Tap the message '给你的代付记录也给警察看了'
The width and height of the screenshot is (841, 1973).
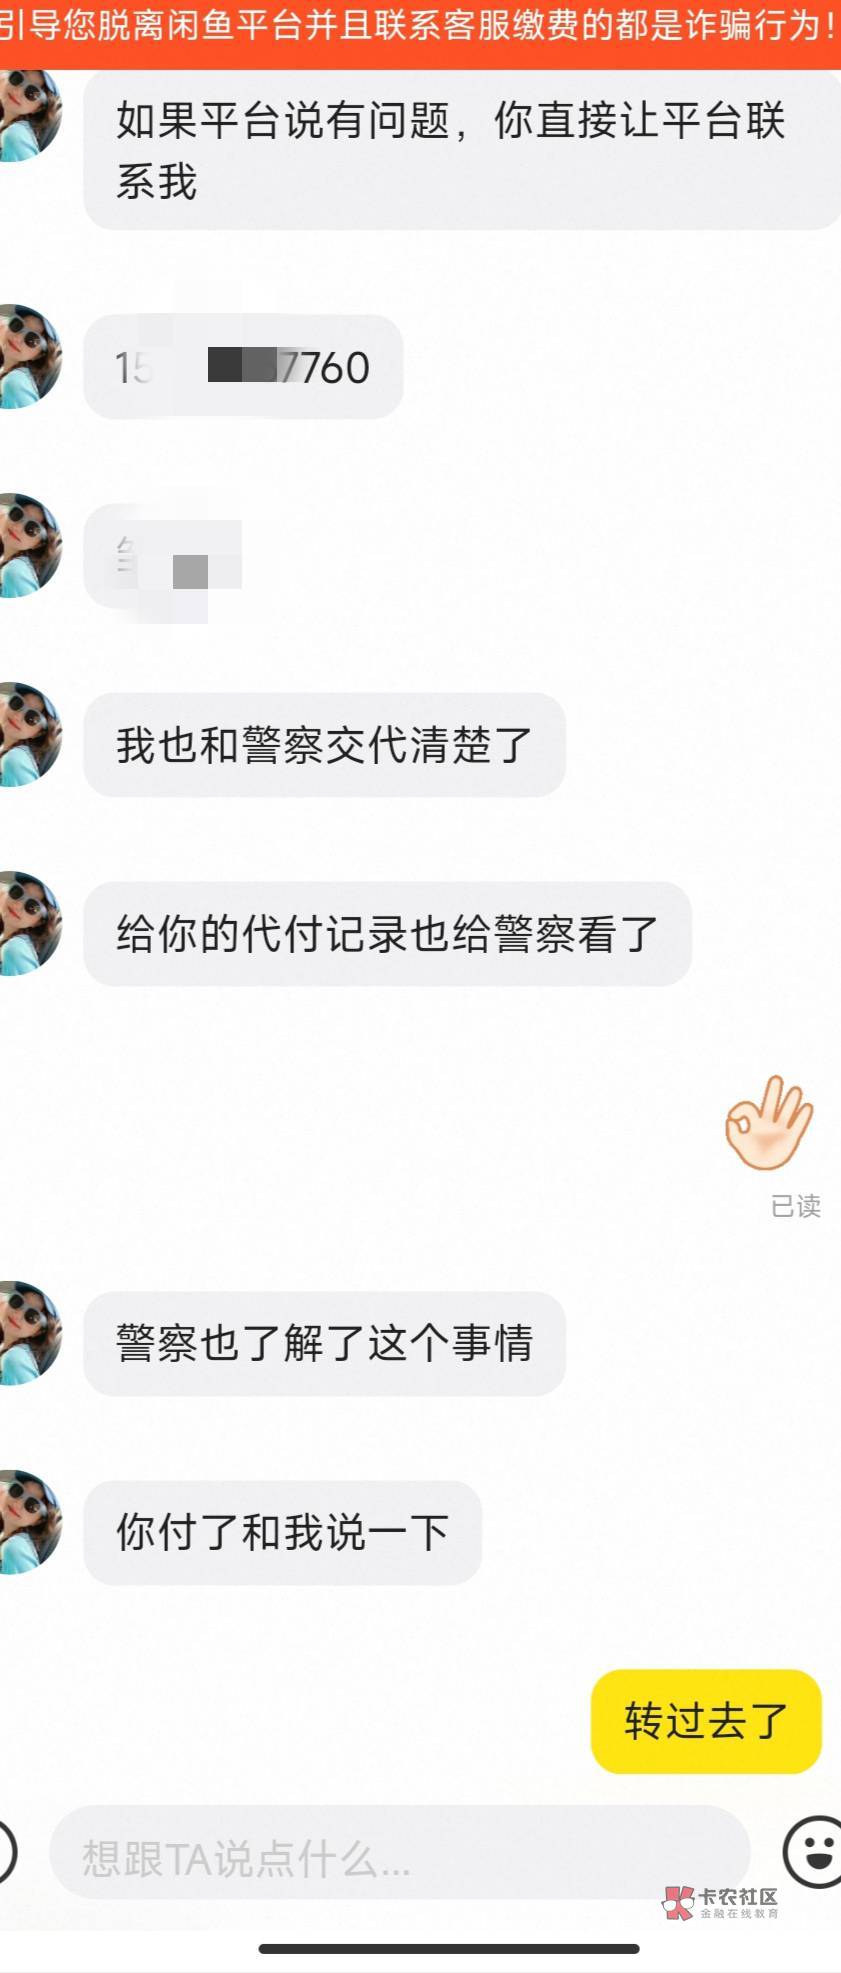pos(388,934)
